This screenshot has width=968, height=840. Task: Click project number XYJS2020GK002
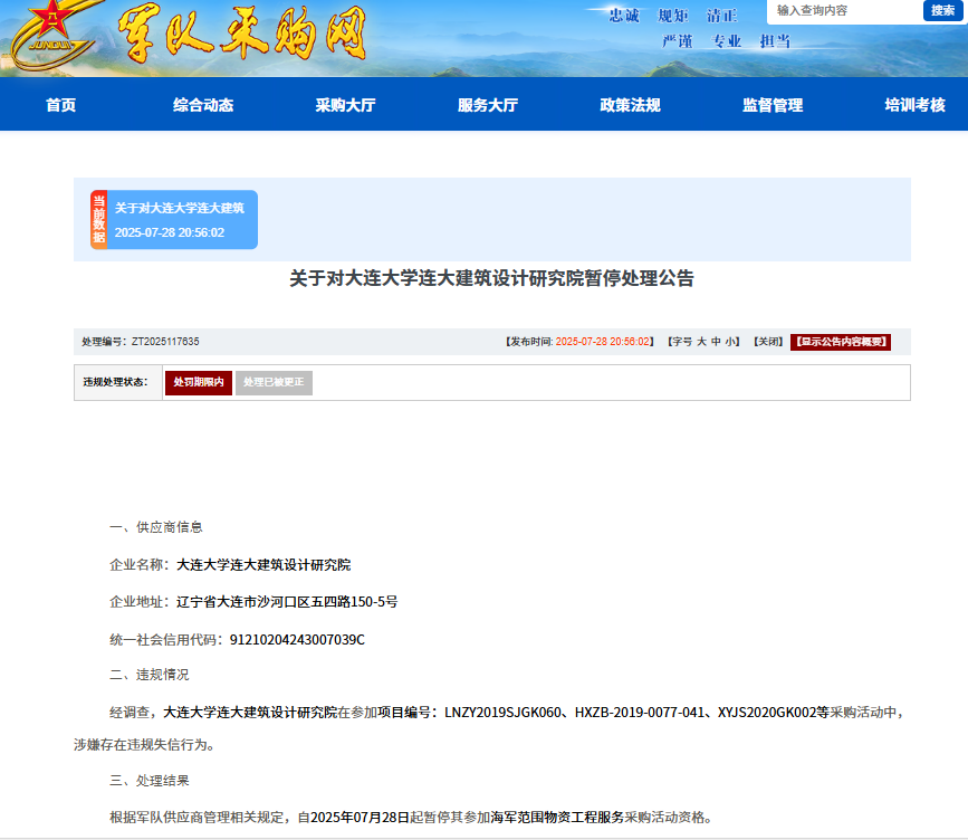tap(767, 712)
